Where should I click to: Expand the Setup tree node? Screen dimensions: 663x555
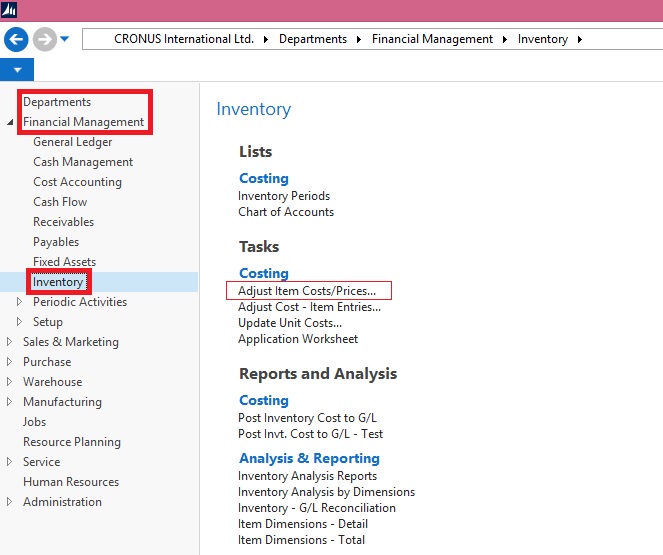coord(21,322)
